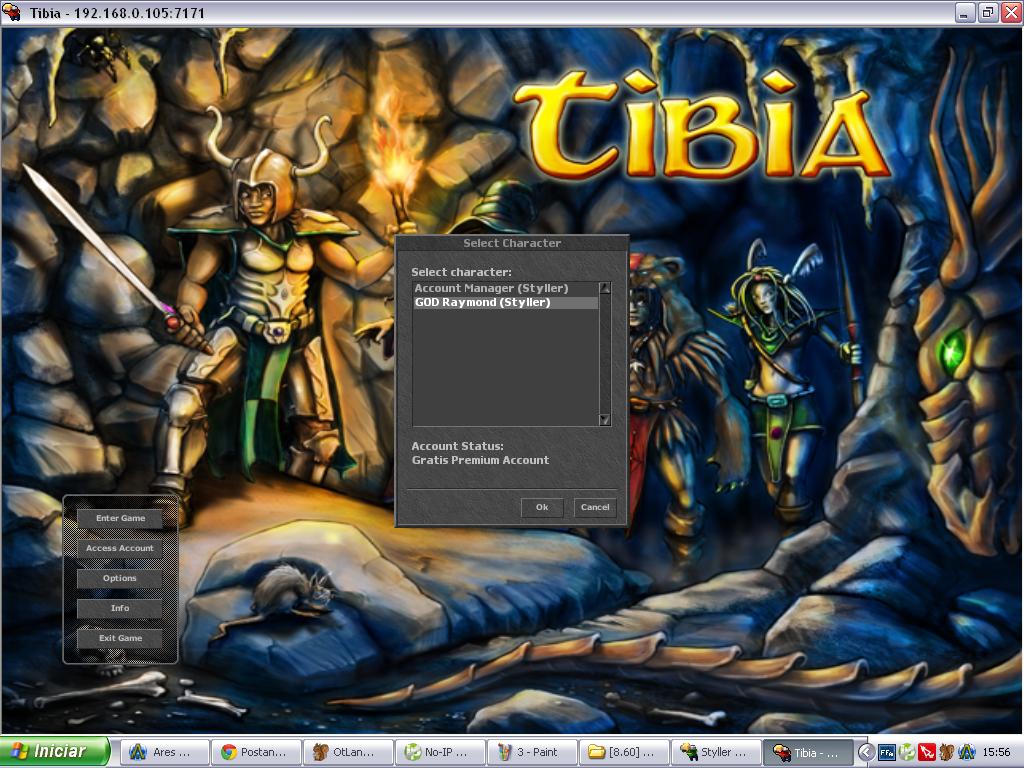Minimize the Tibia window
The image size is (1024, 768).
[965, 12]
